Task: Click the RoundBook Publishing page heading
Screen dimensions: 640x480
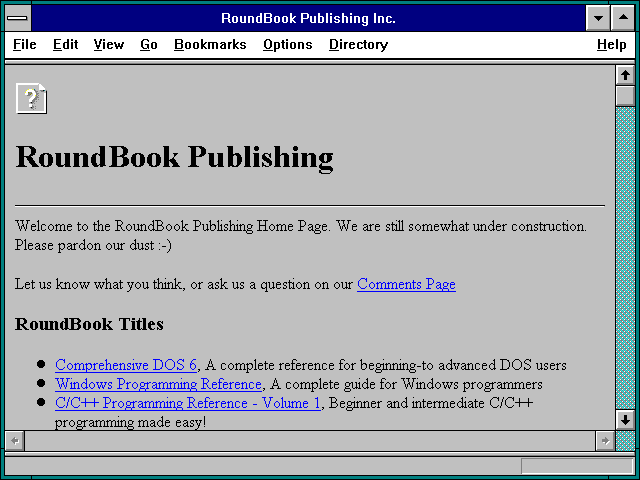Action: (174, 158)
